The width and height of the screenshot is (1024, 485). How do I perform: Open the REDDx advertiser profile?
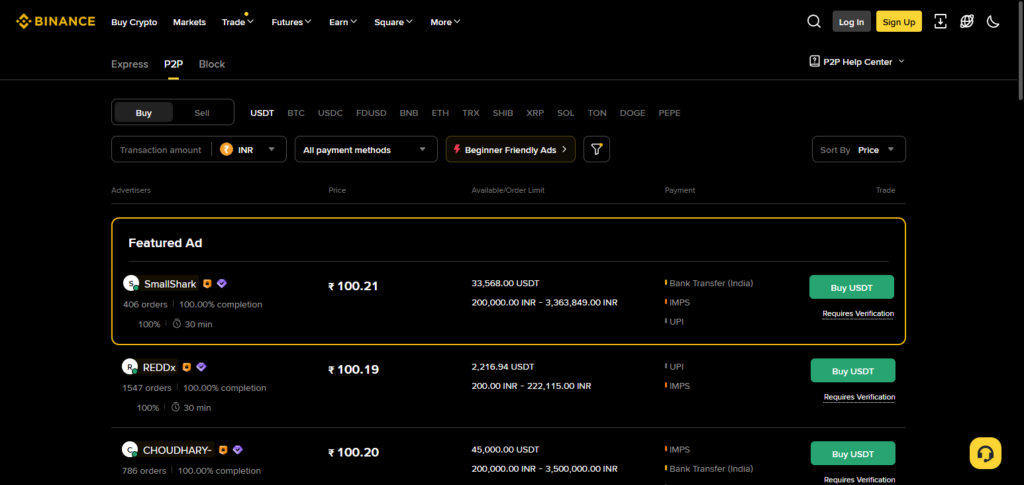point(159,368)
